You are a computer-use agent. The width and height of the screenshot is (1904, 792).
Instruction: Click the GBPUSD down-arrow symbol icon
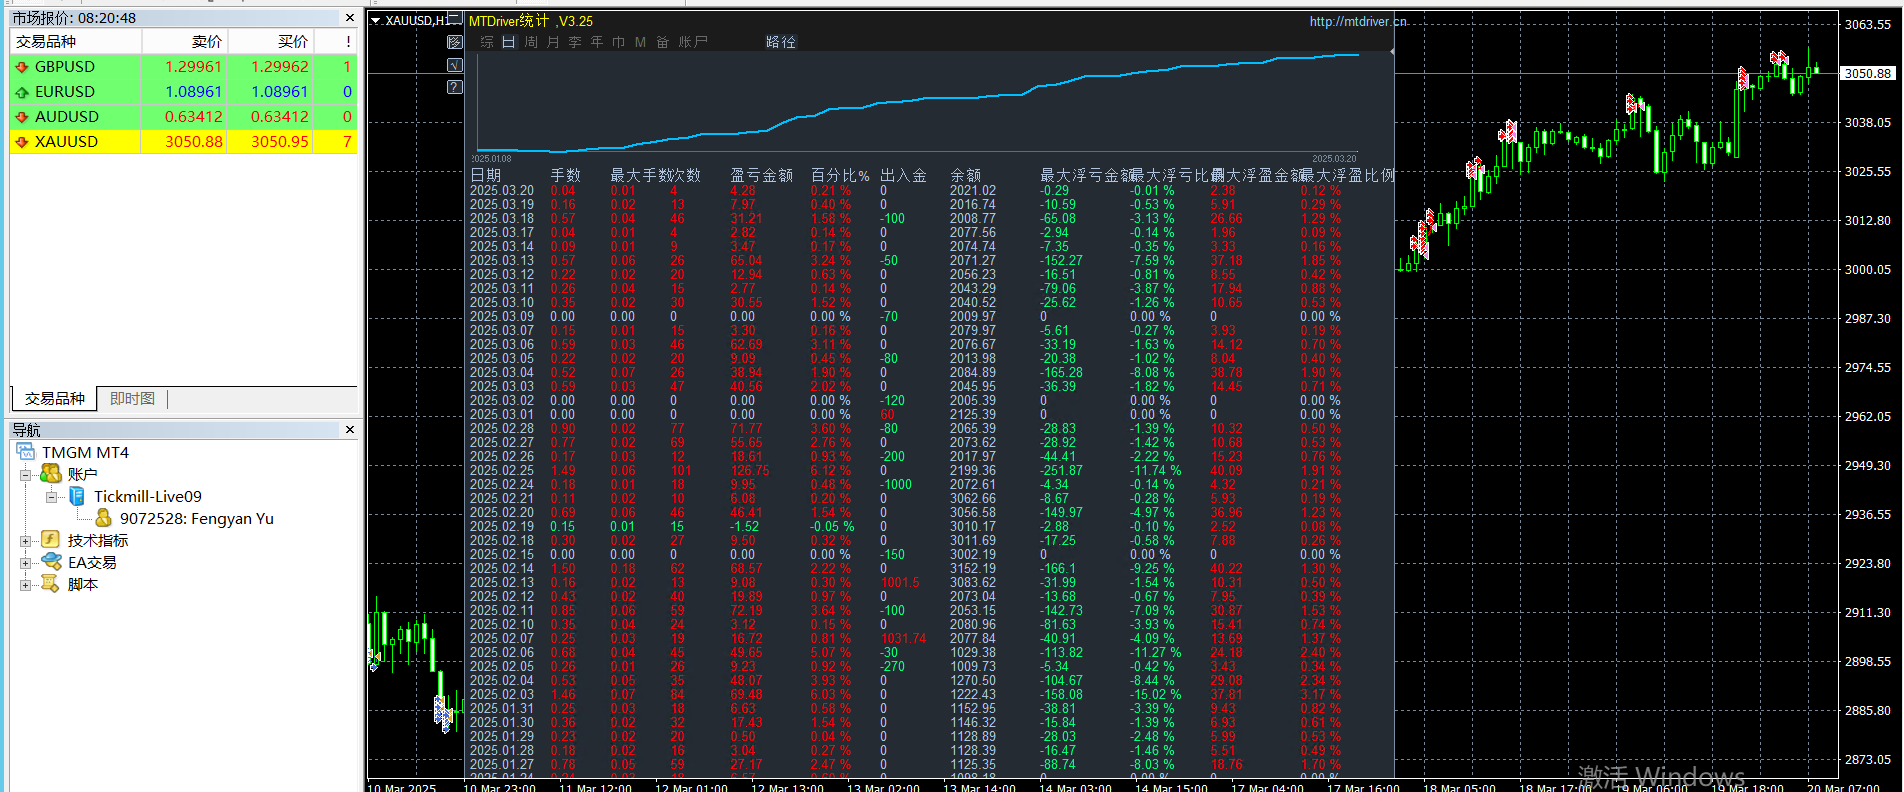click(x=22, y=67)
